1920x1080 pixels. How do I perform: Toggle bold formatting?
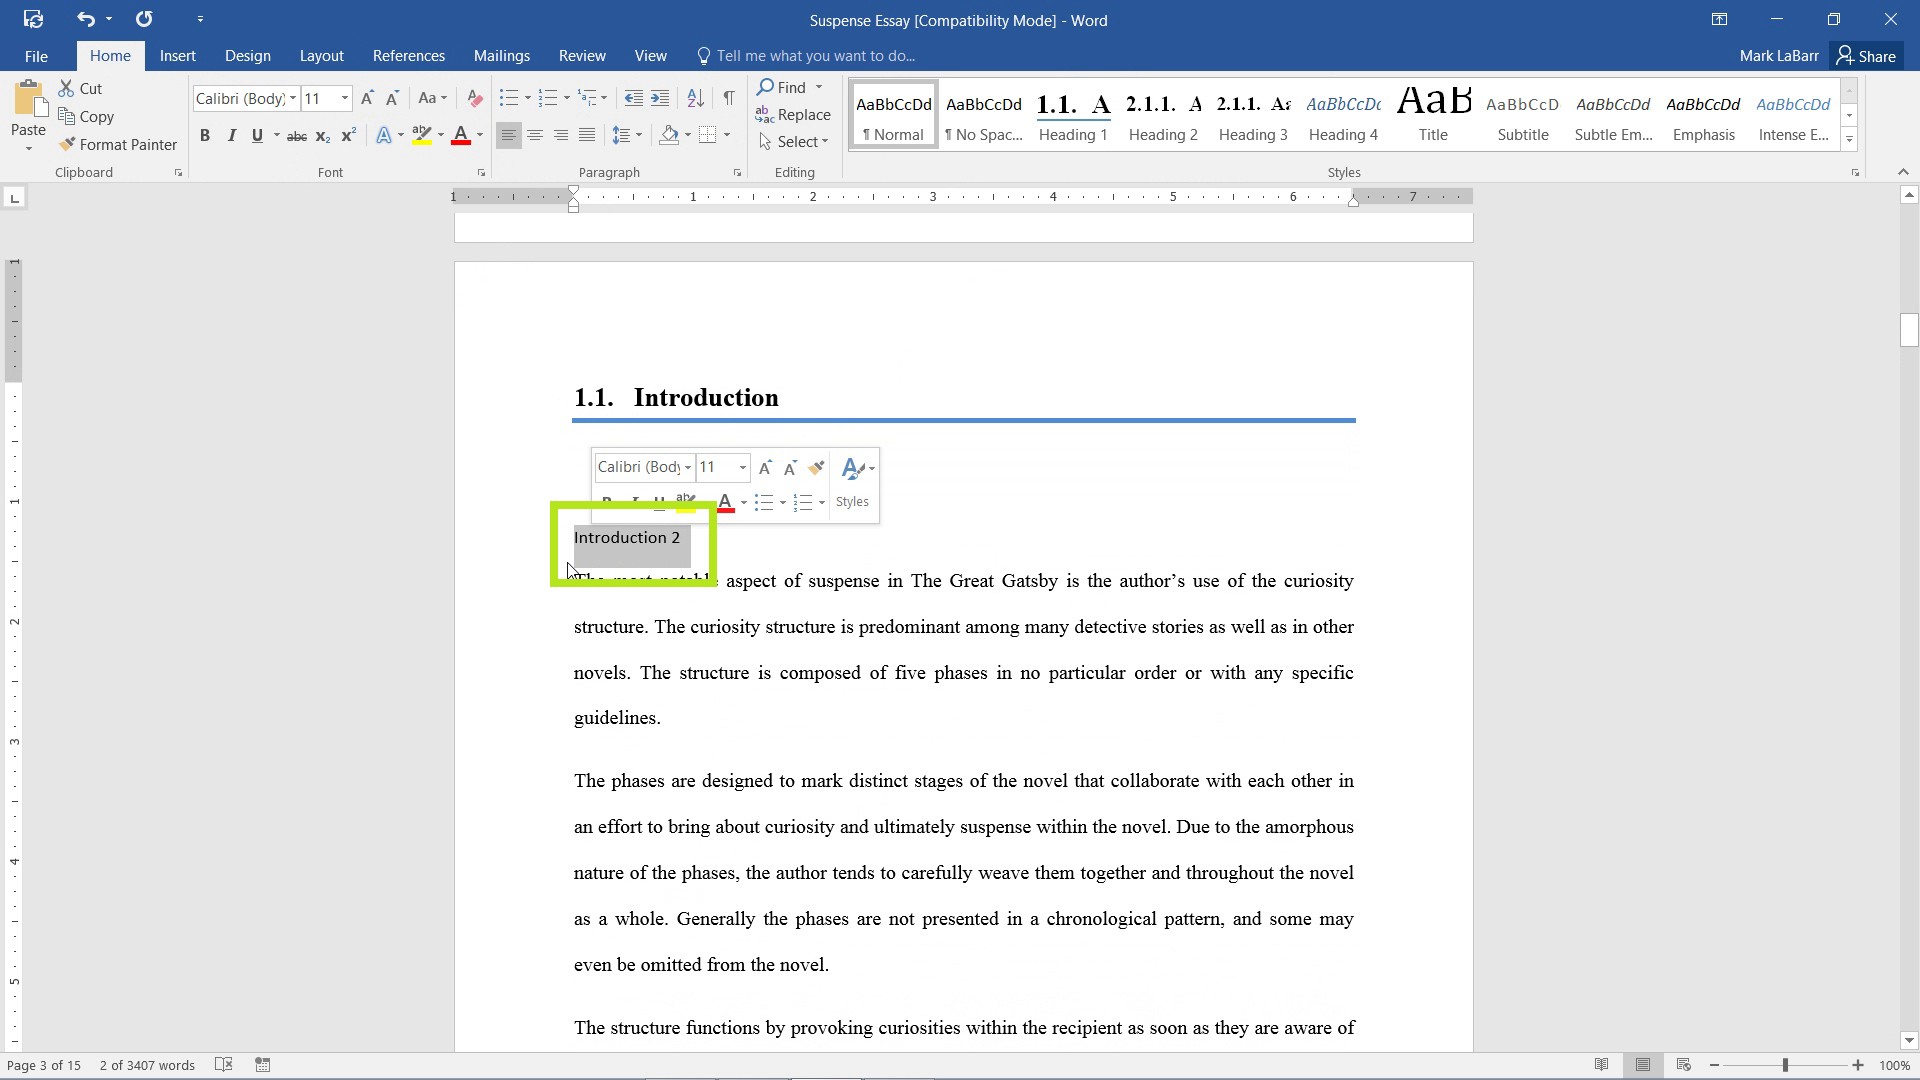[205, 135]
